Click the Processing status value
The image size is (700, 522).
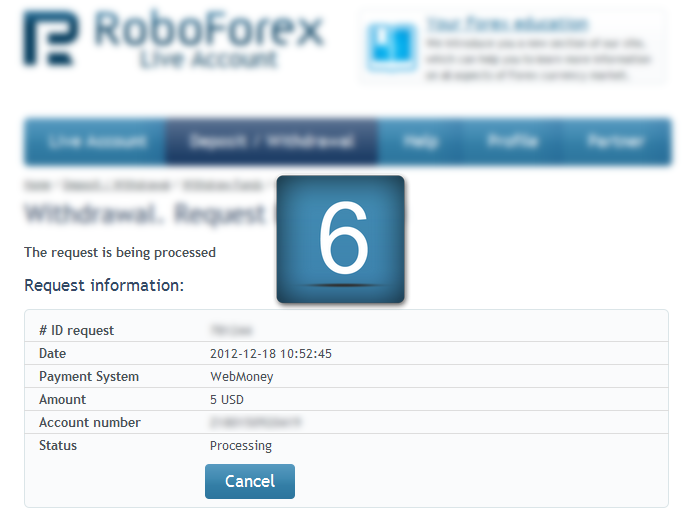point(241,446)
